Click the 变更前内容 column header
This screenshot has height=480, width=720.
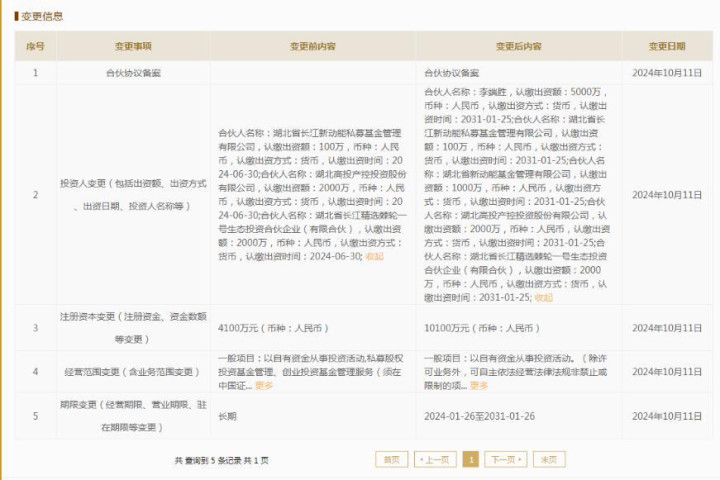[313, 46]
